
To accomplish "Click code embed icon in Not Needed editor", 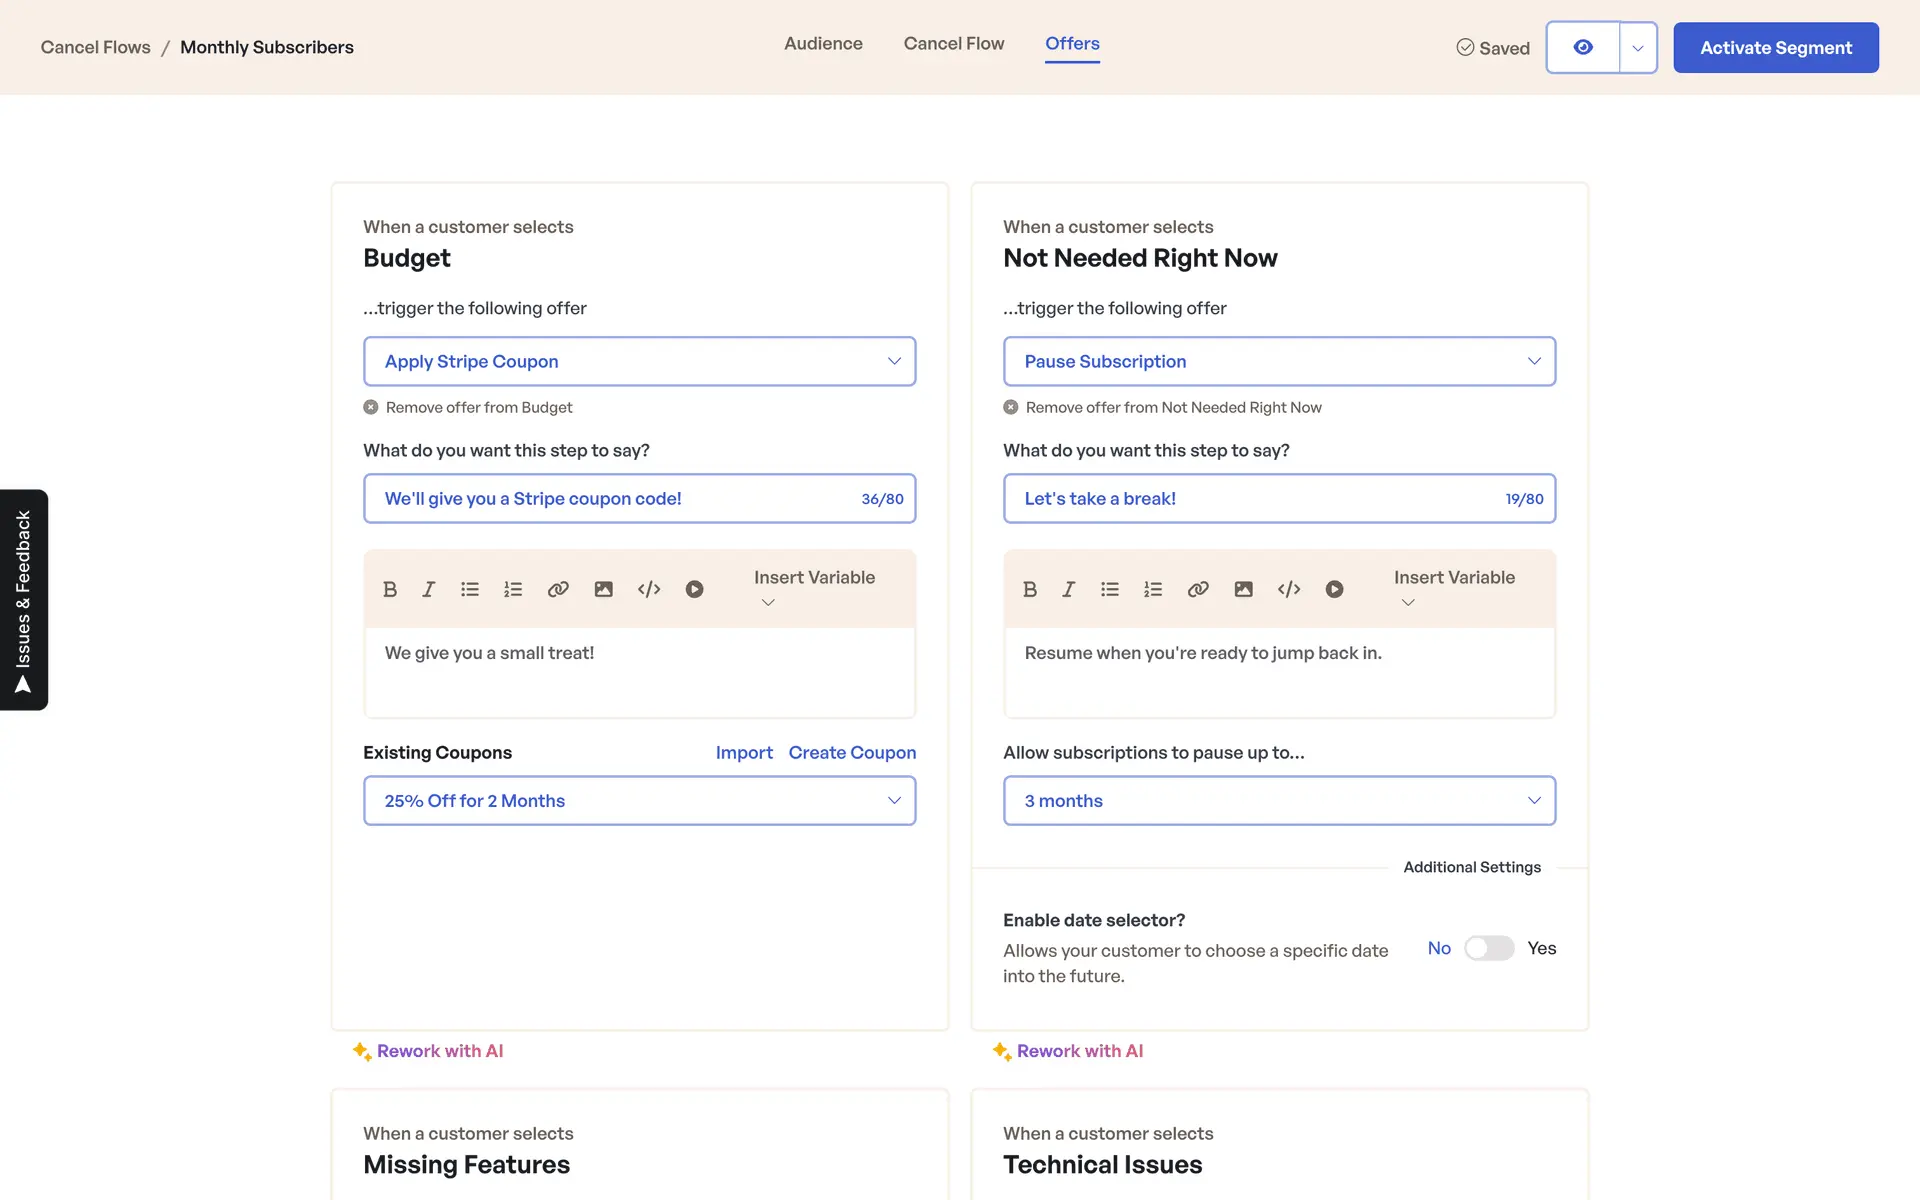I will point(1288,589).
